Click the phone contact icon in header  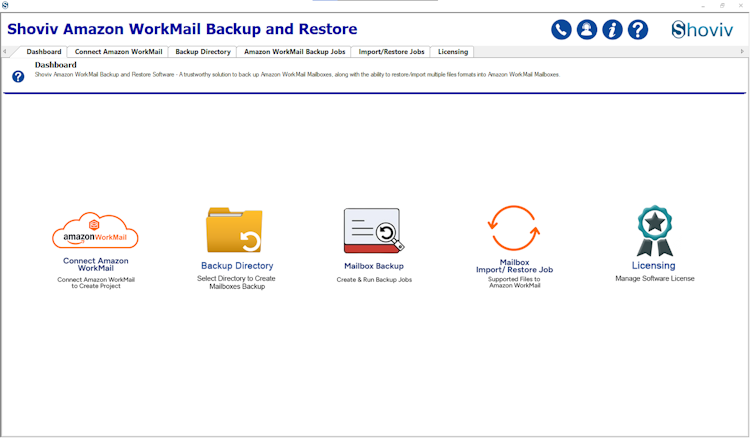pyautogui.click(x=561, y=30)
